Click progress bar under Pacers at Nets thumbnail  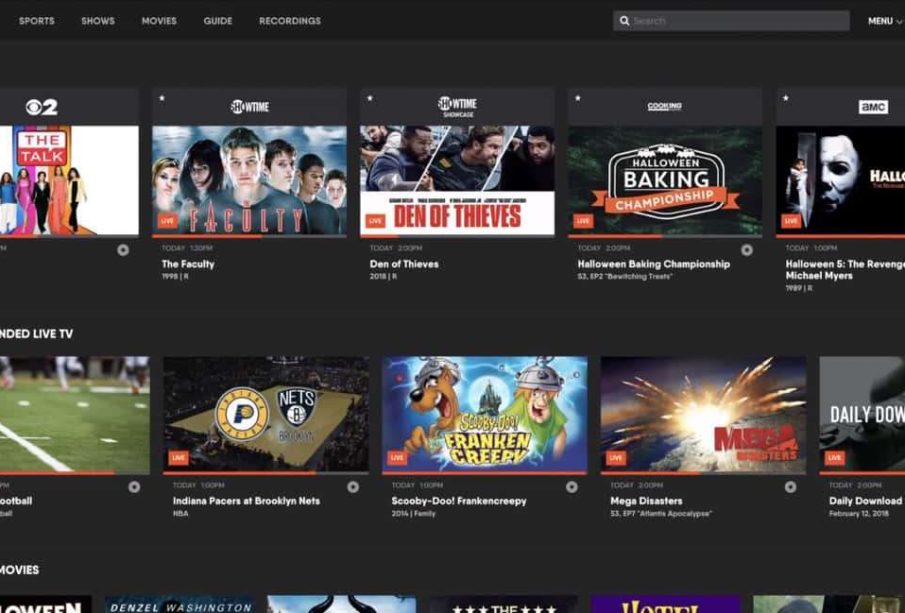point(266,473)
